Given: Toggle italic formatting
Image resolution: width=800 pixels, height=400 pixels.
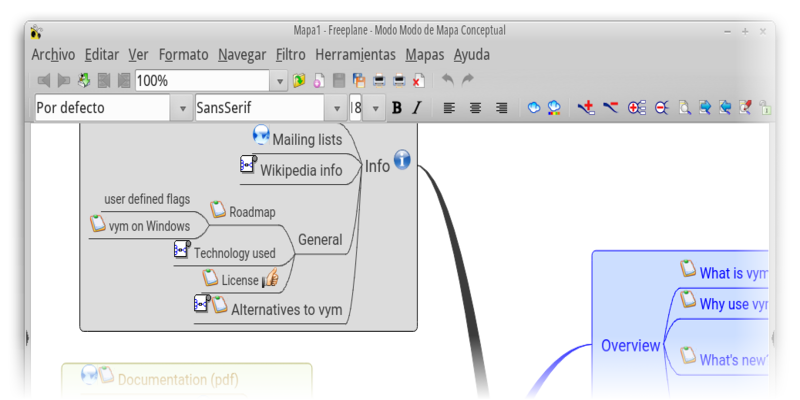Looking at the screenshot, I should pos(417,108).
